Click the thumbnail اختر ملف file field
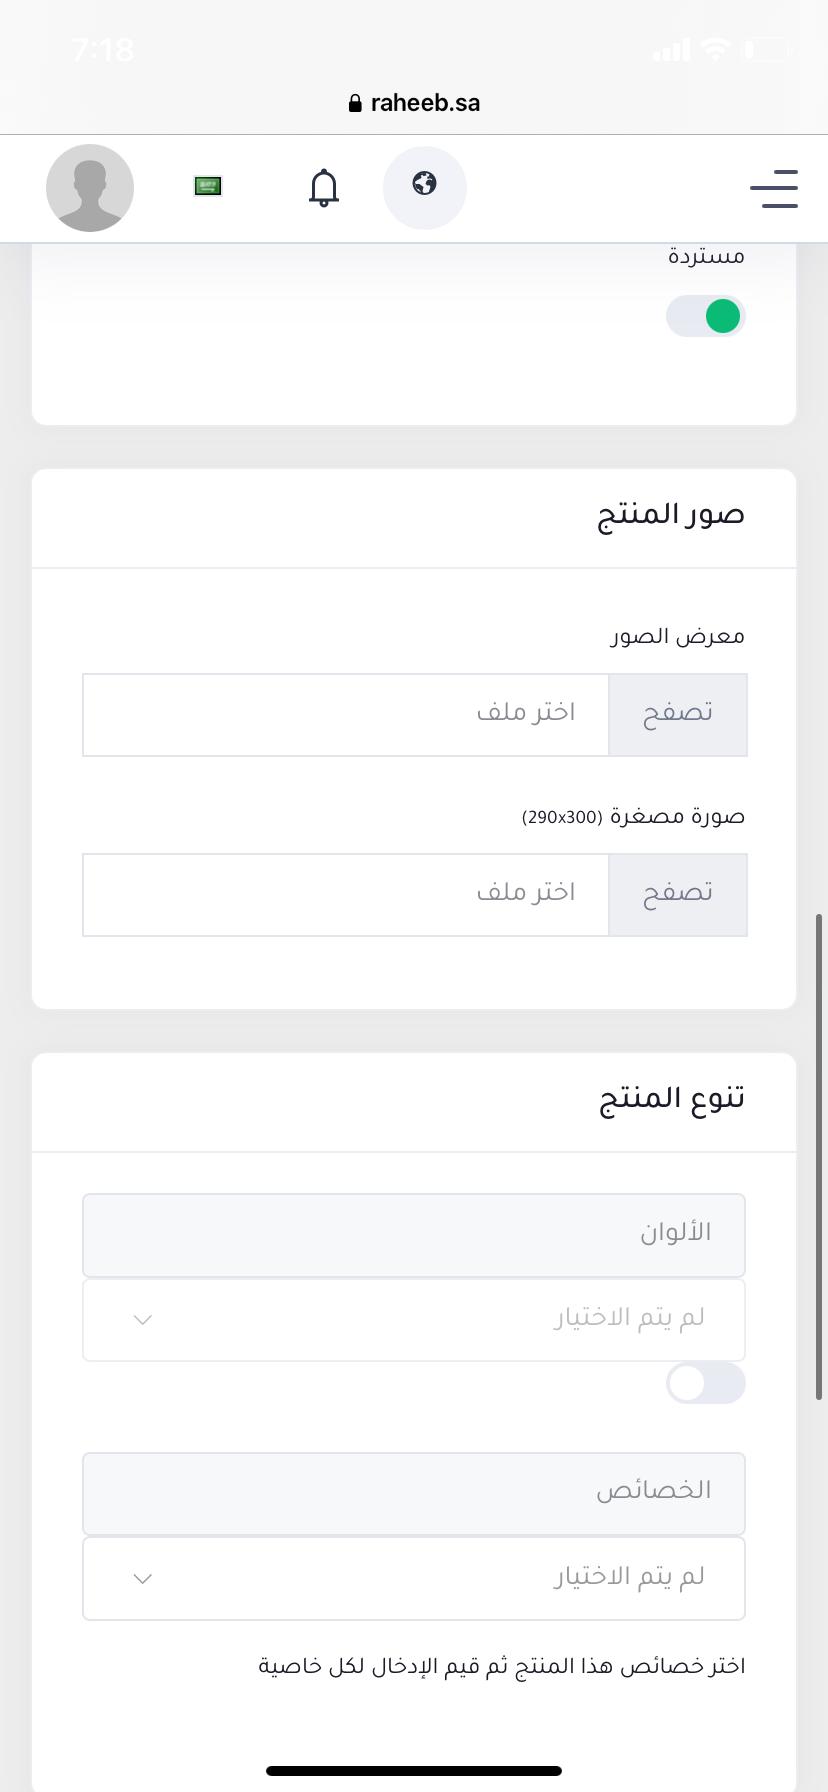 (x=346, y=894)
